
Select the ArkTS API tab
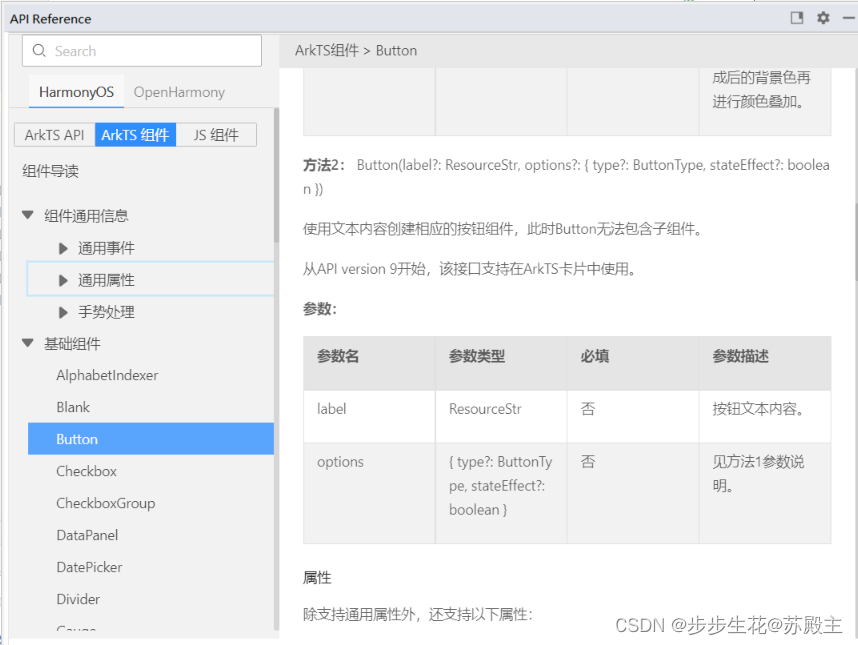coord(54,135)
